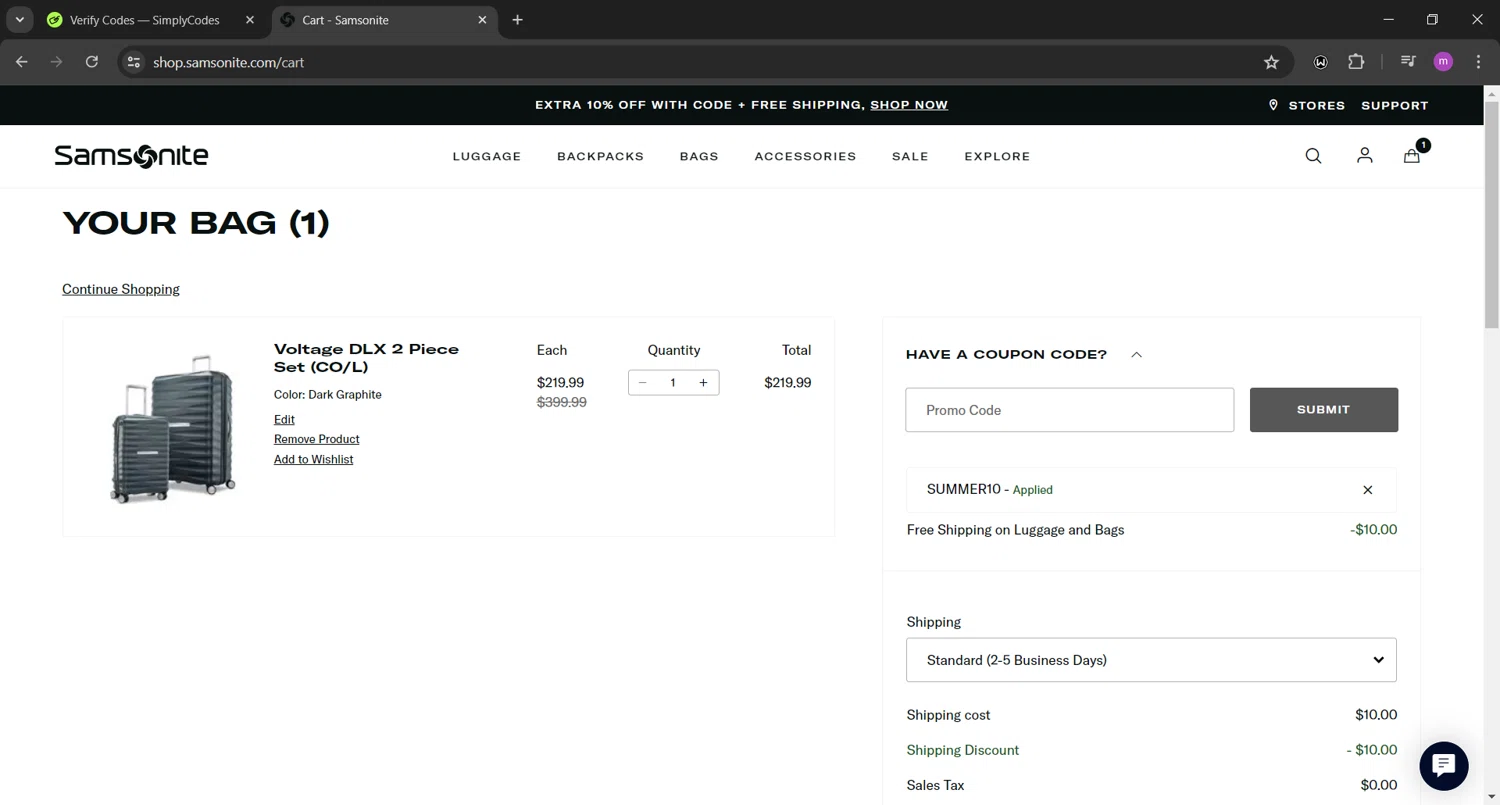Open the tab search dropdown arrow
This screenshot has height=805, width=1500.
click(19, 20)
